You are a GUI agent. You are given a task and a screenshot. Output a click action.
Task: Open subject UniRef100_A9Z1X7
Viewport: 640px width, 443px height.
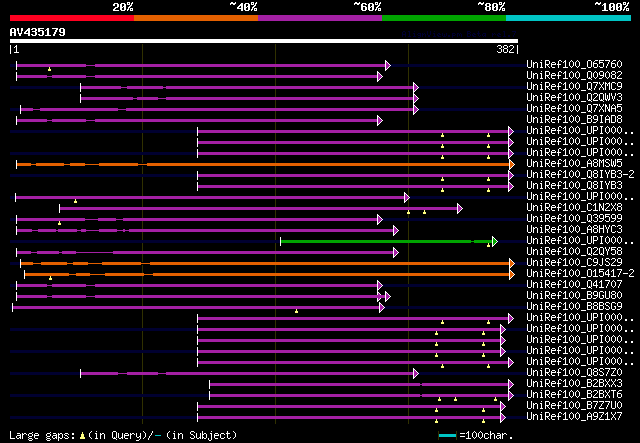[574, 417]
